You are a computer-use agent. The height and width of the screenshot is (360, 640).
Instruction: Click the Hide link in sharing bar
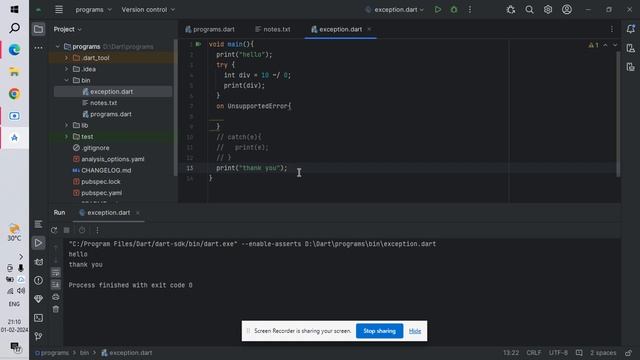click(x=415, y=331)
